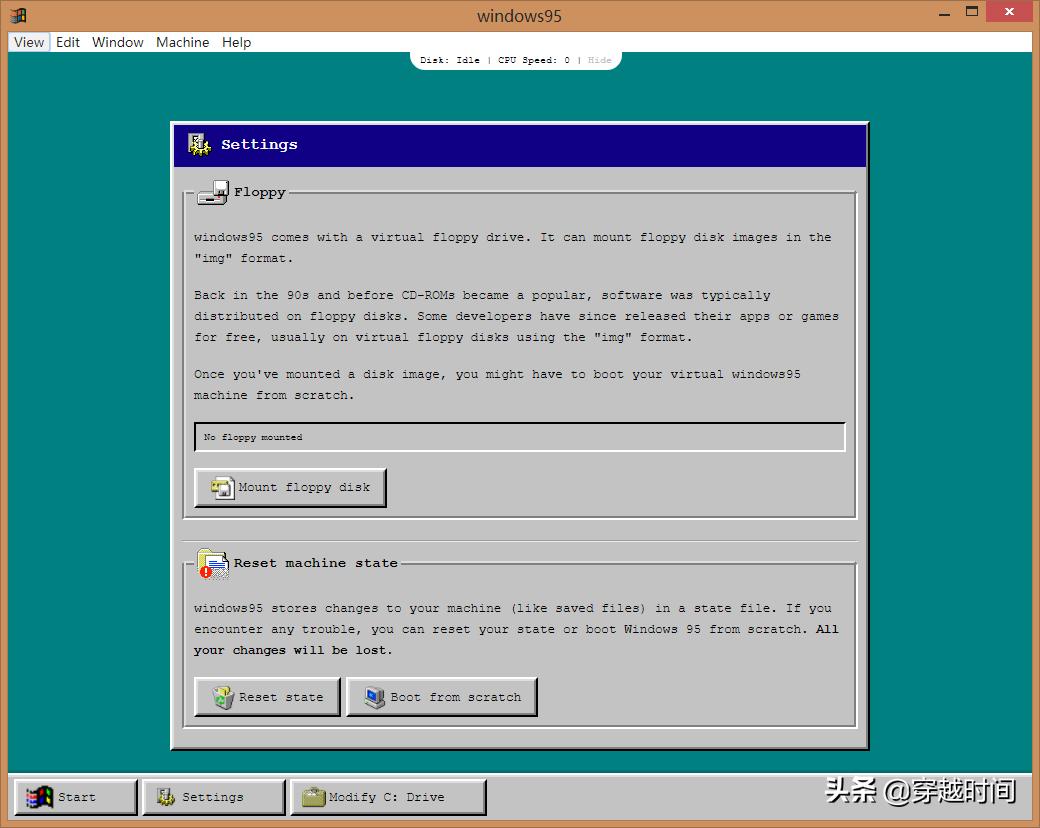Click the icon in the Settings dialog title bar
1040x828 pixels.
coord(198,144)
